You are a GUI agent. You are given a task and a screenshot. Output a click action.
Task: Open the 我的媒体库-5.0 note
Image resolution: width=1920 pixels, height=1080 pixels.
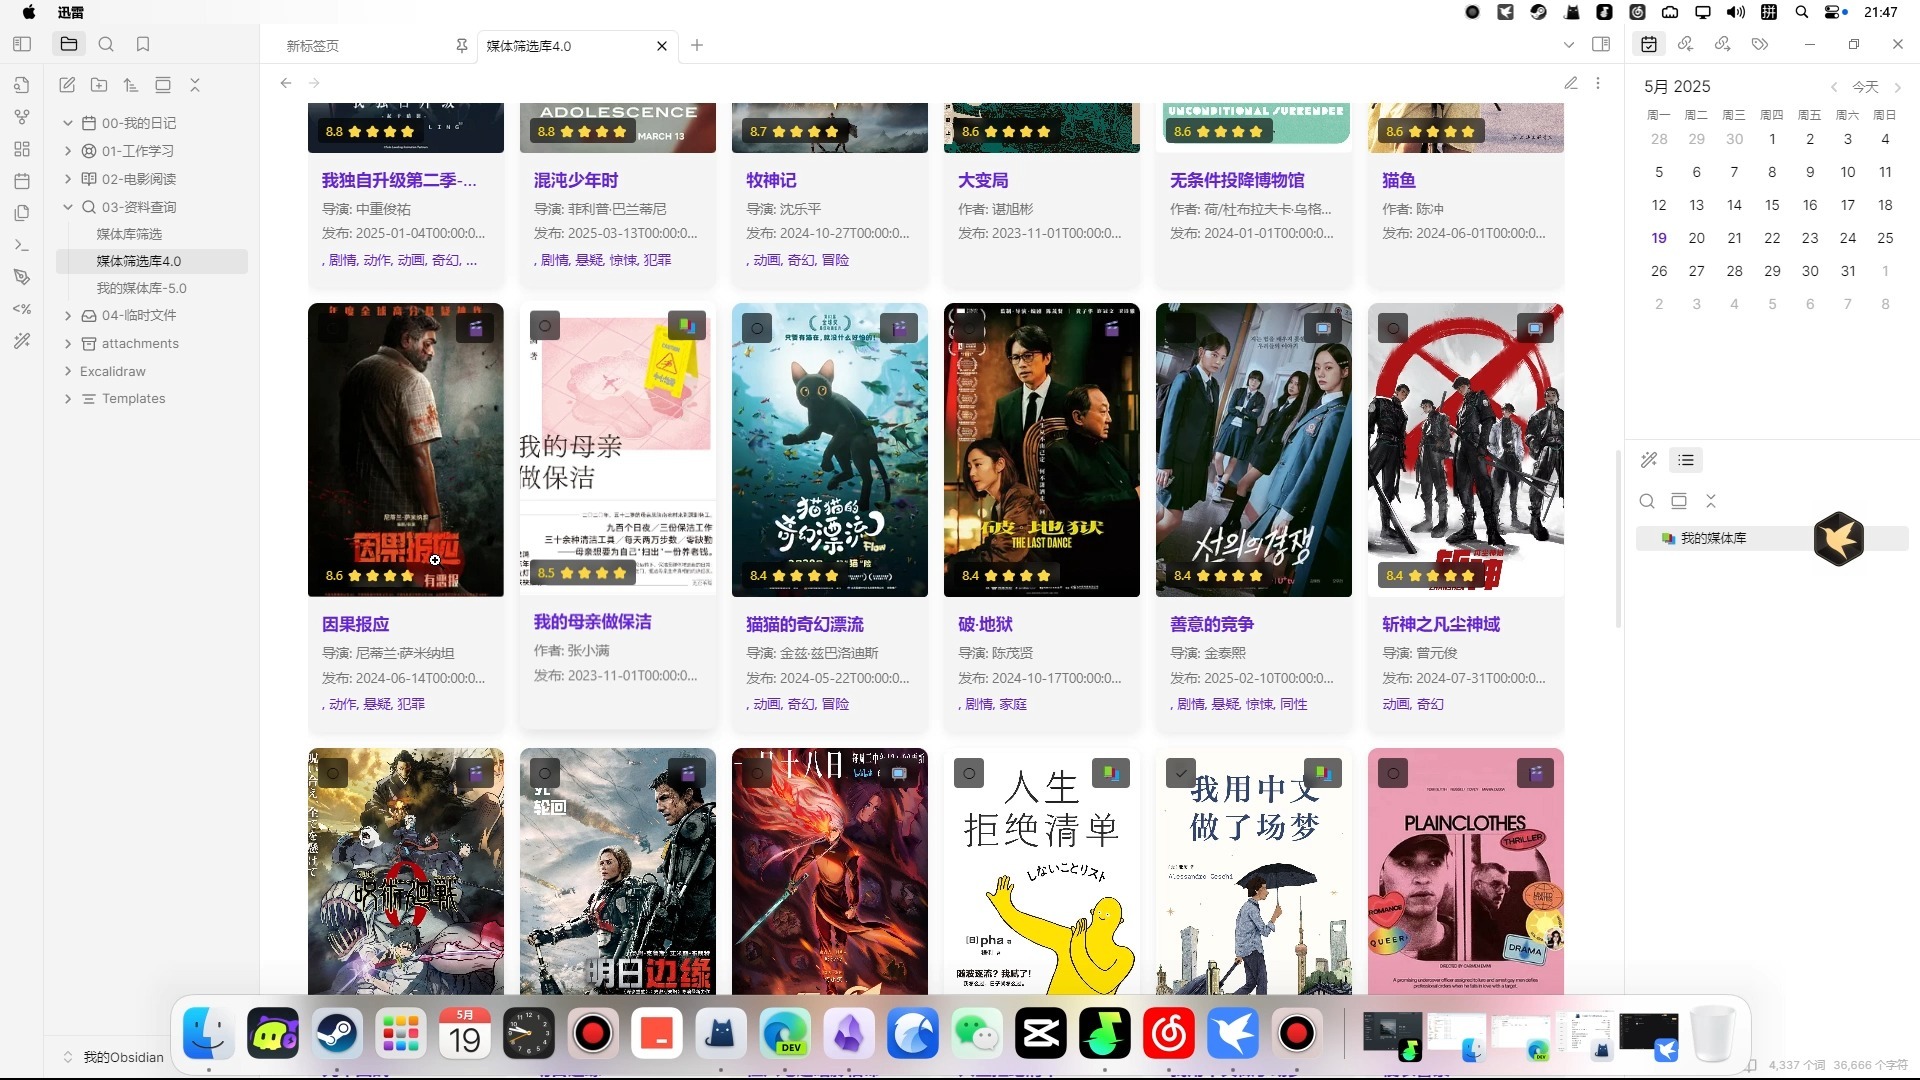point(141,288)
